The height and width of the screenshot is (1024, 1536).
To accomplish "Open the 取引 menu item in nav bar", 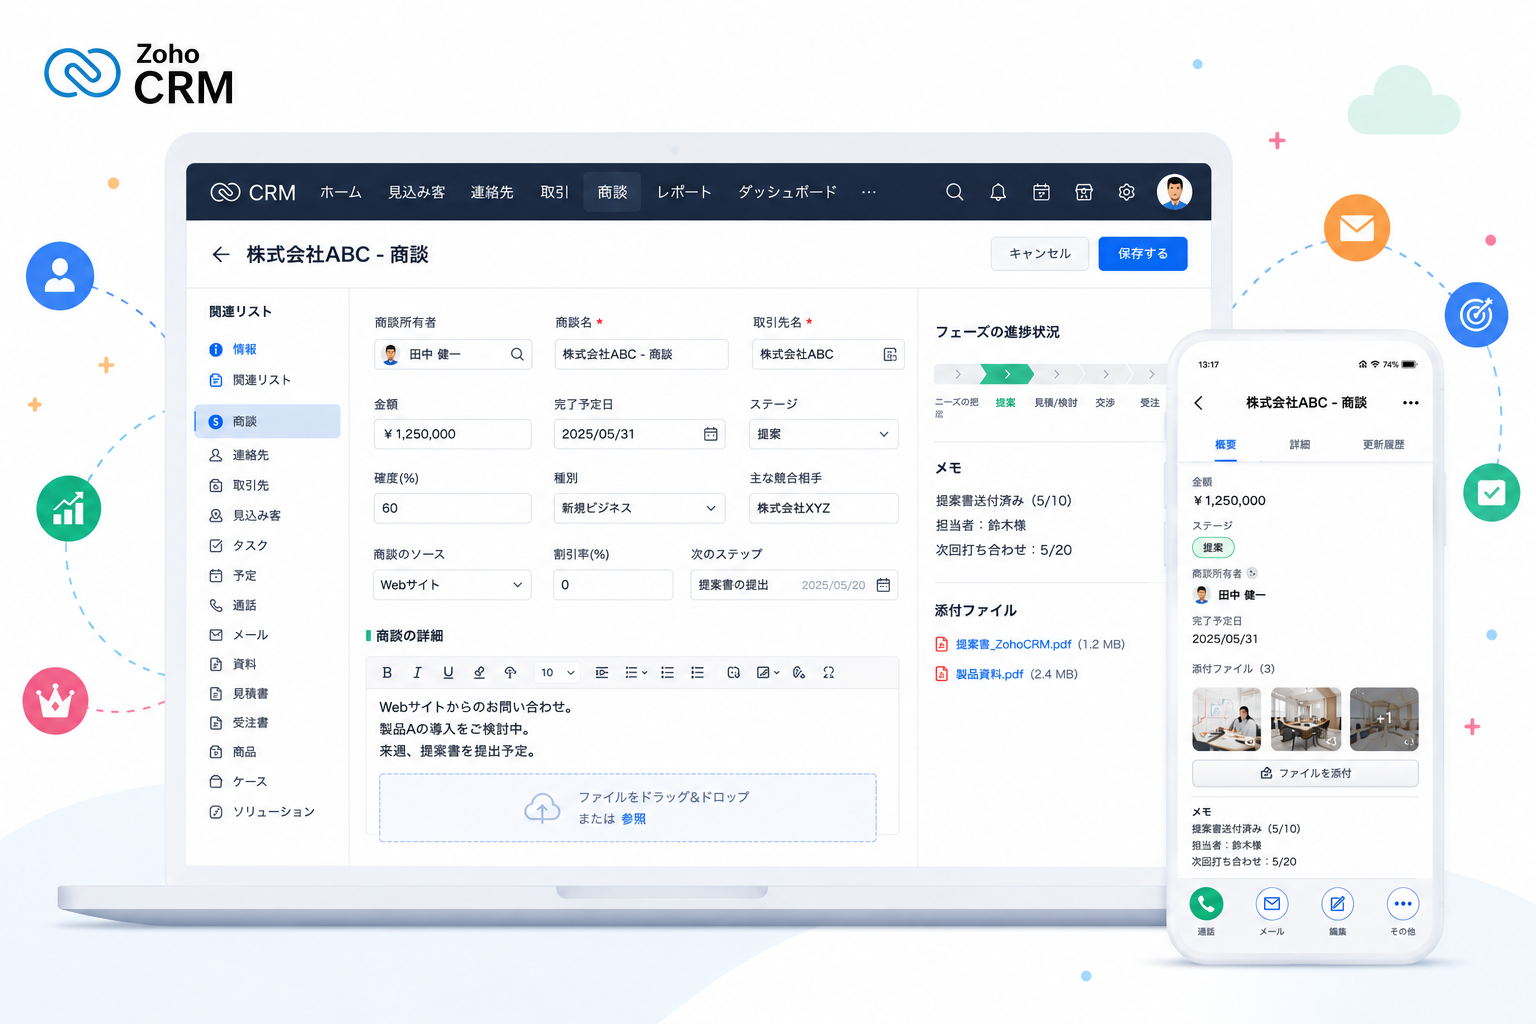I will tap(555, 192).
